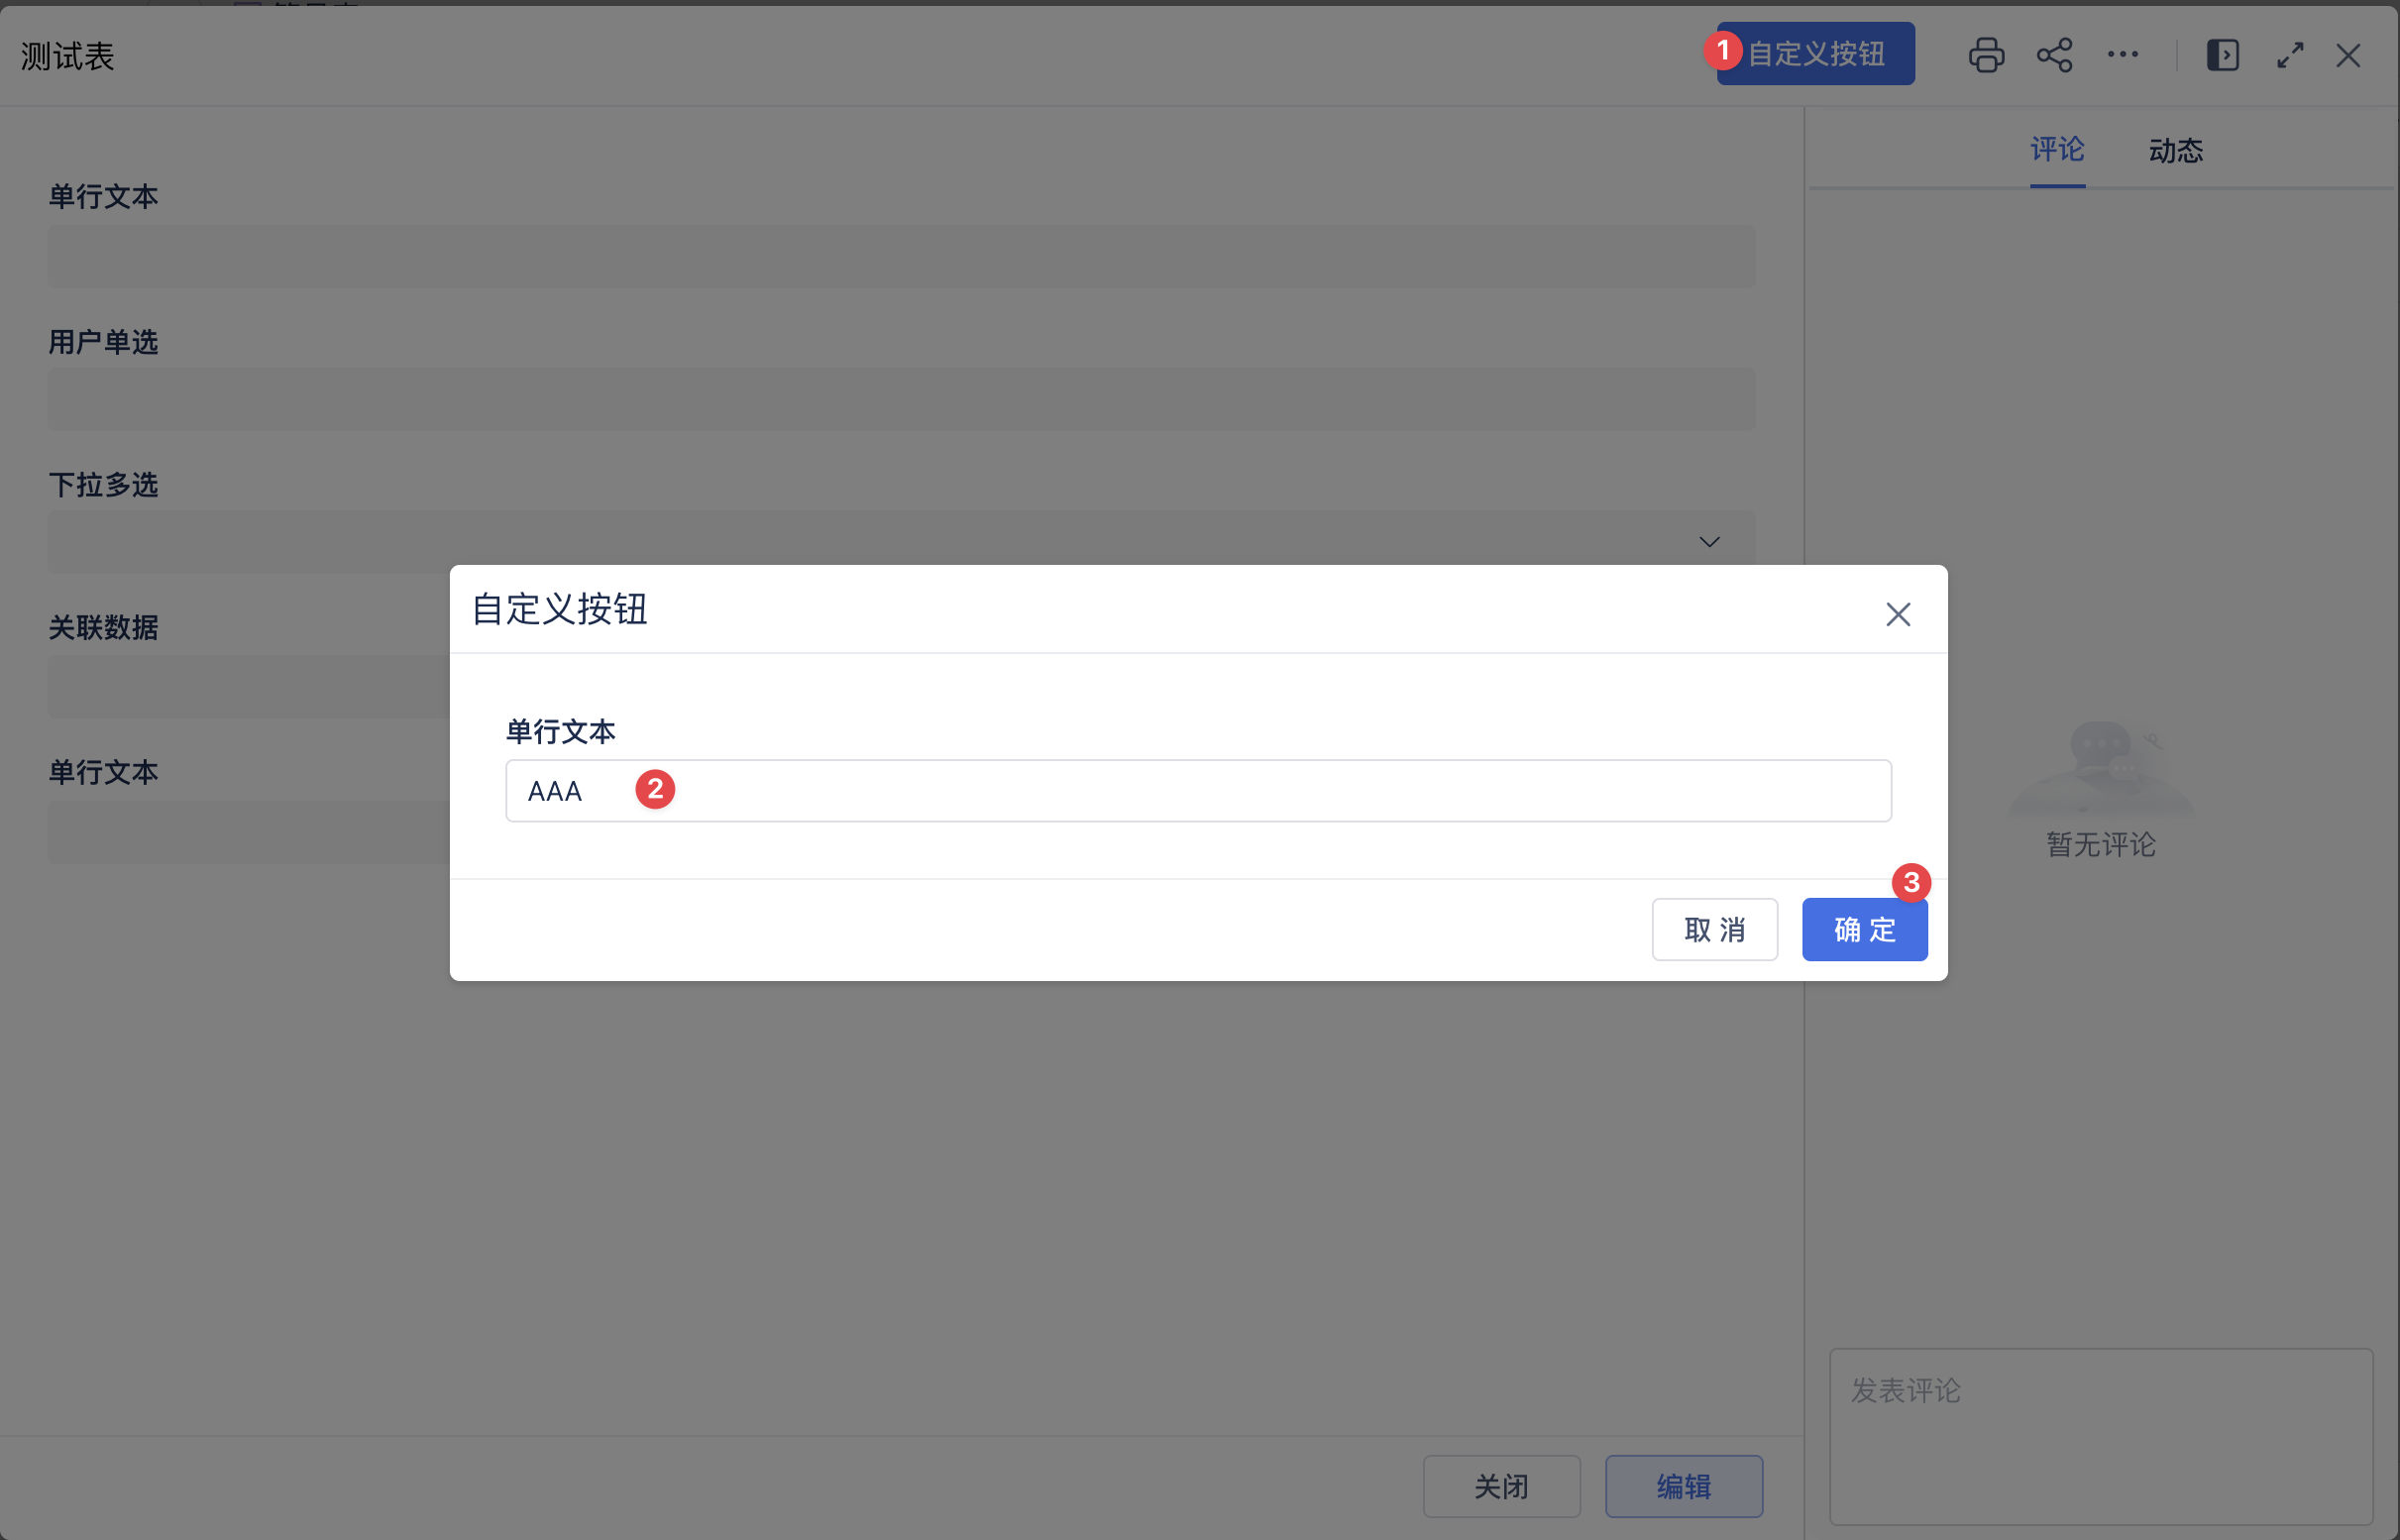2400x1540 pixels.
Task: Open the 下拉多选 multi-select dropdown
Action: [x=1708, y=541]
